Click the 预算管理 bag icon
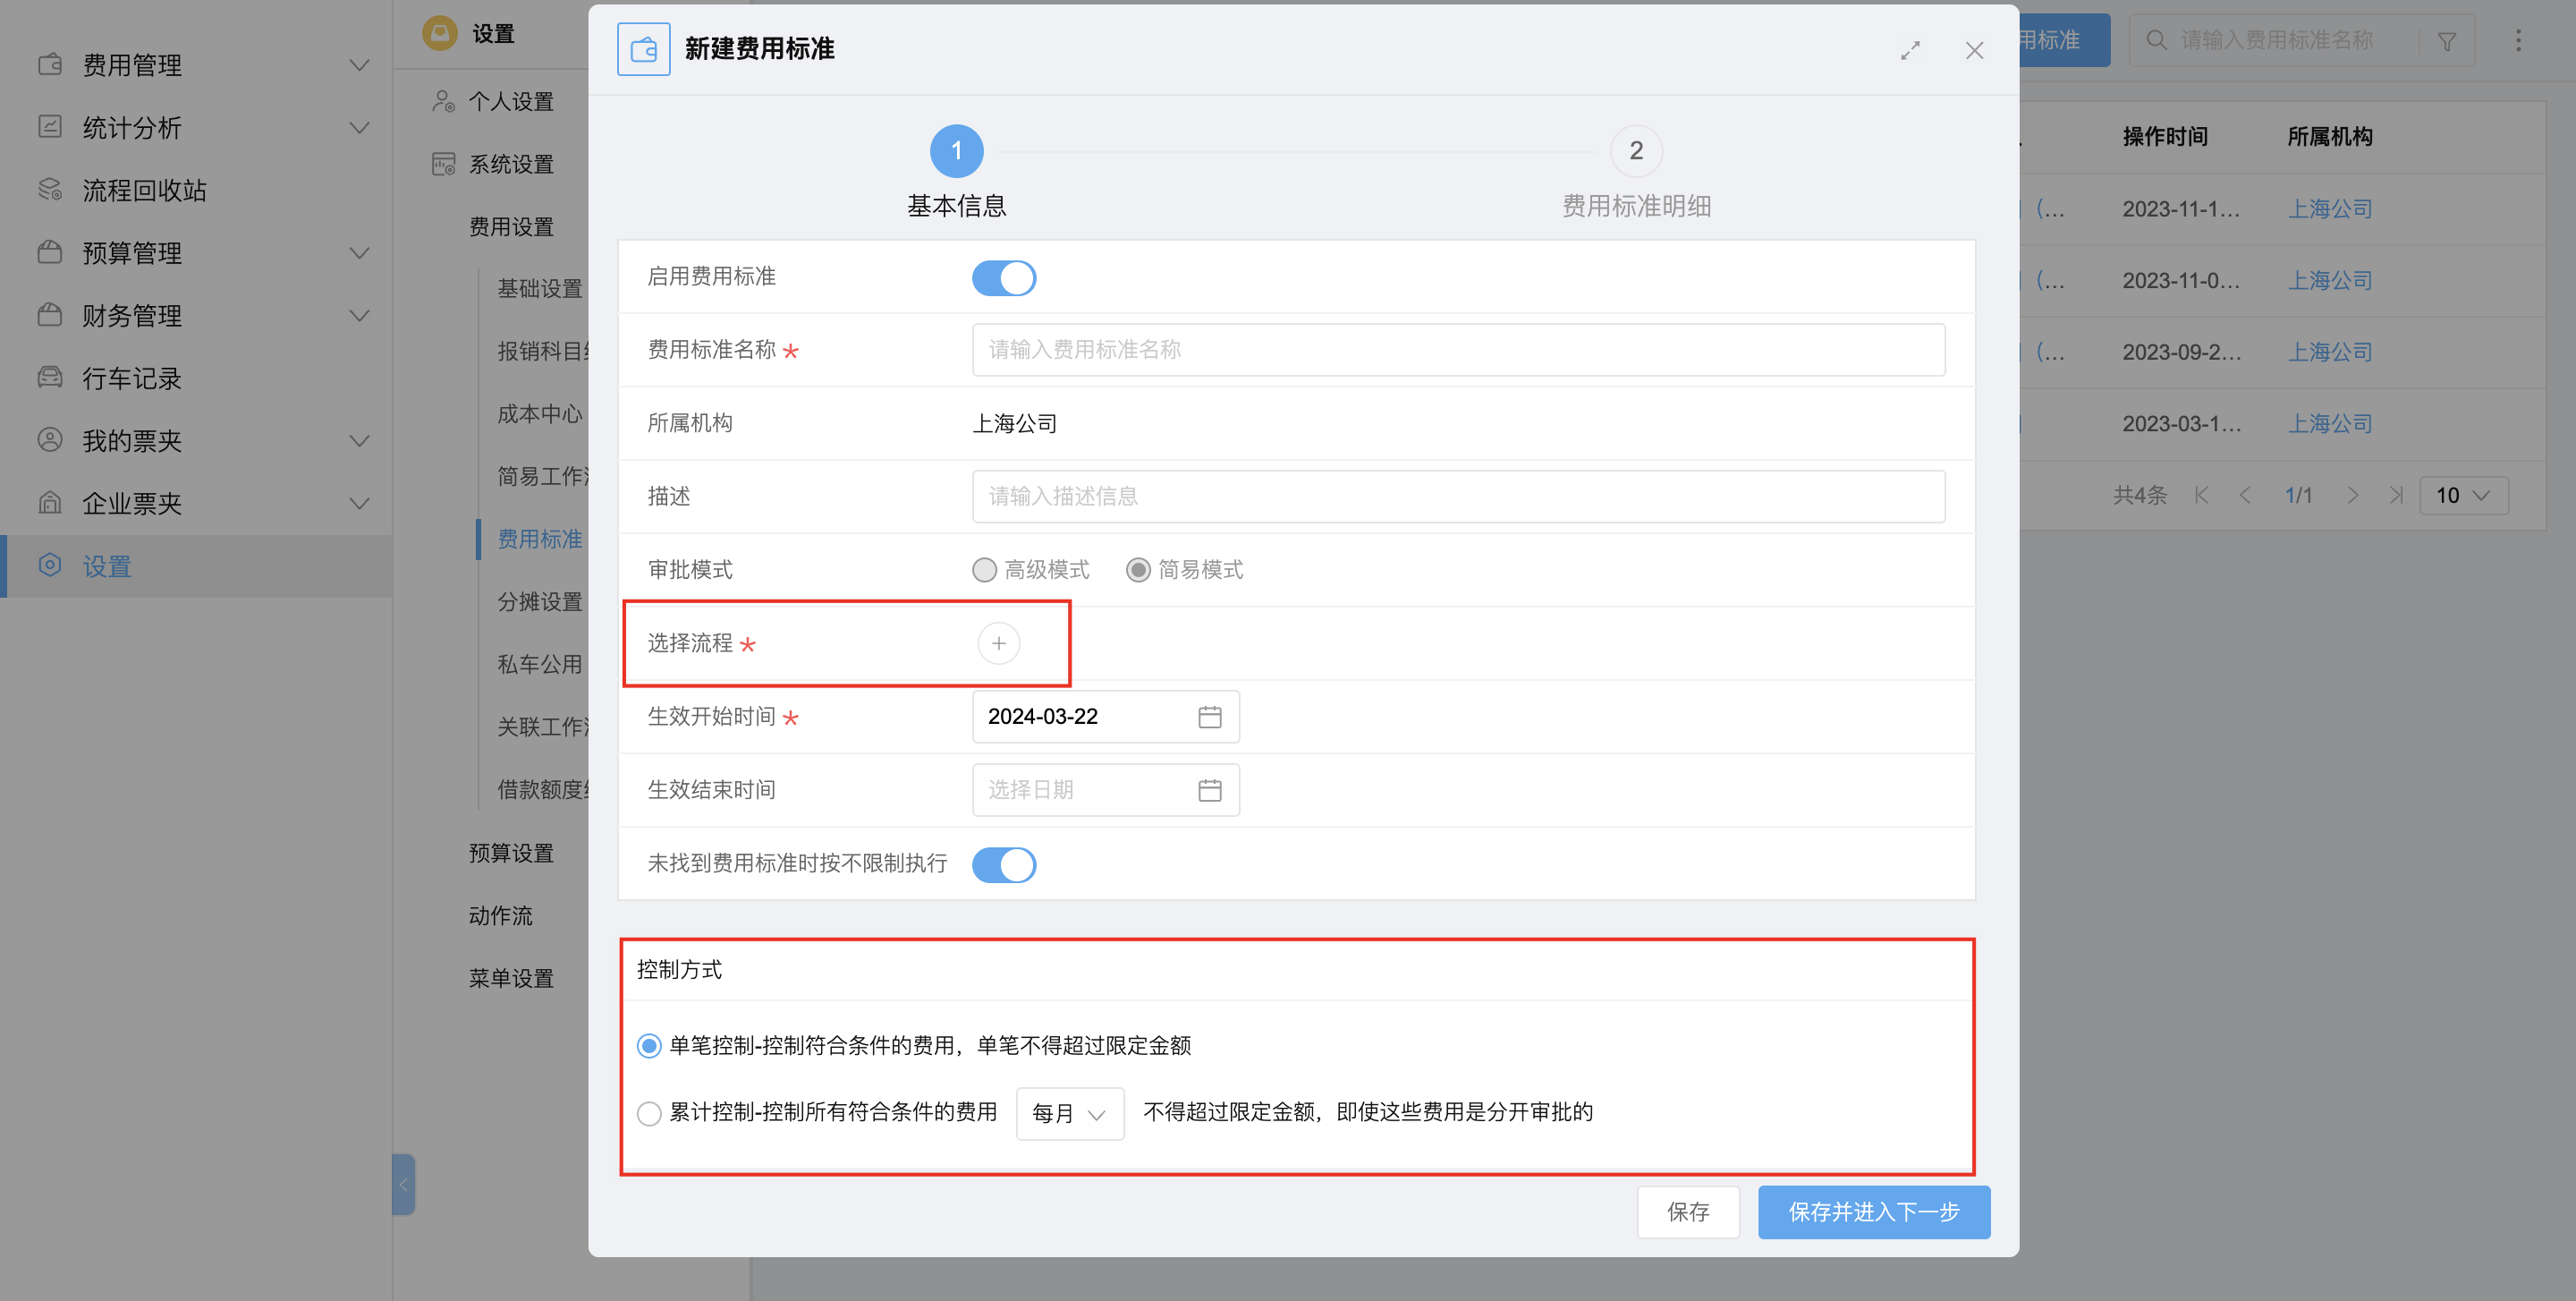 [50, 252]
